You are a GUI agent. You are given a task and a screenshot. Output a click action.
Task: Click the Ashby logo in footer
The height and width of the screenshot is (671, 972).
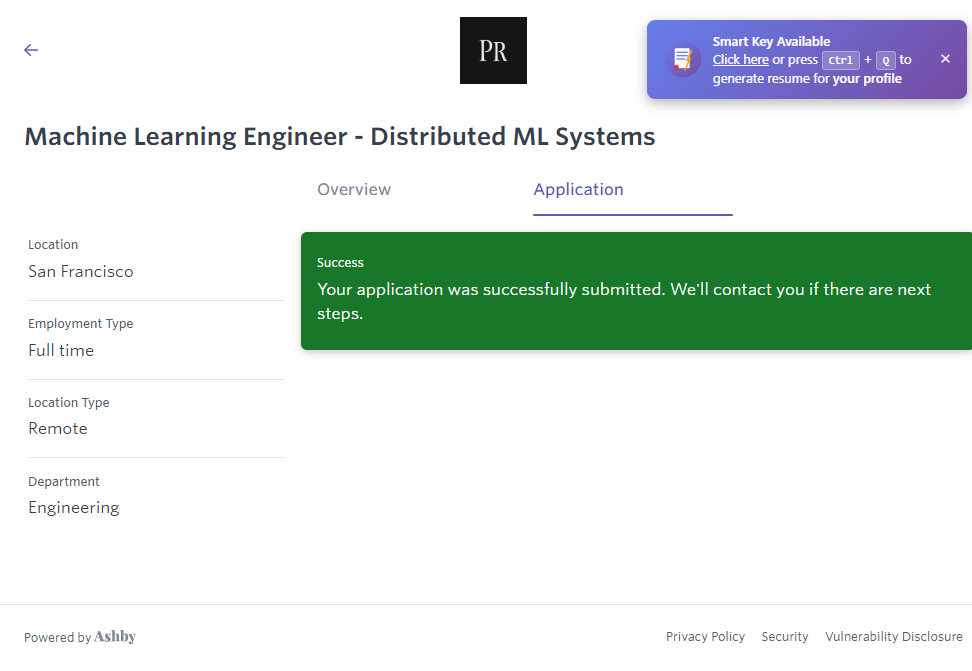pos(115,637)
